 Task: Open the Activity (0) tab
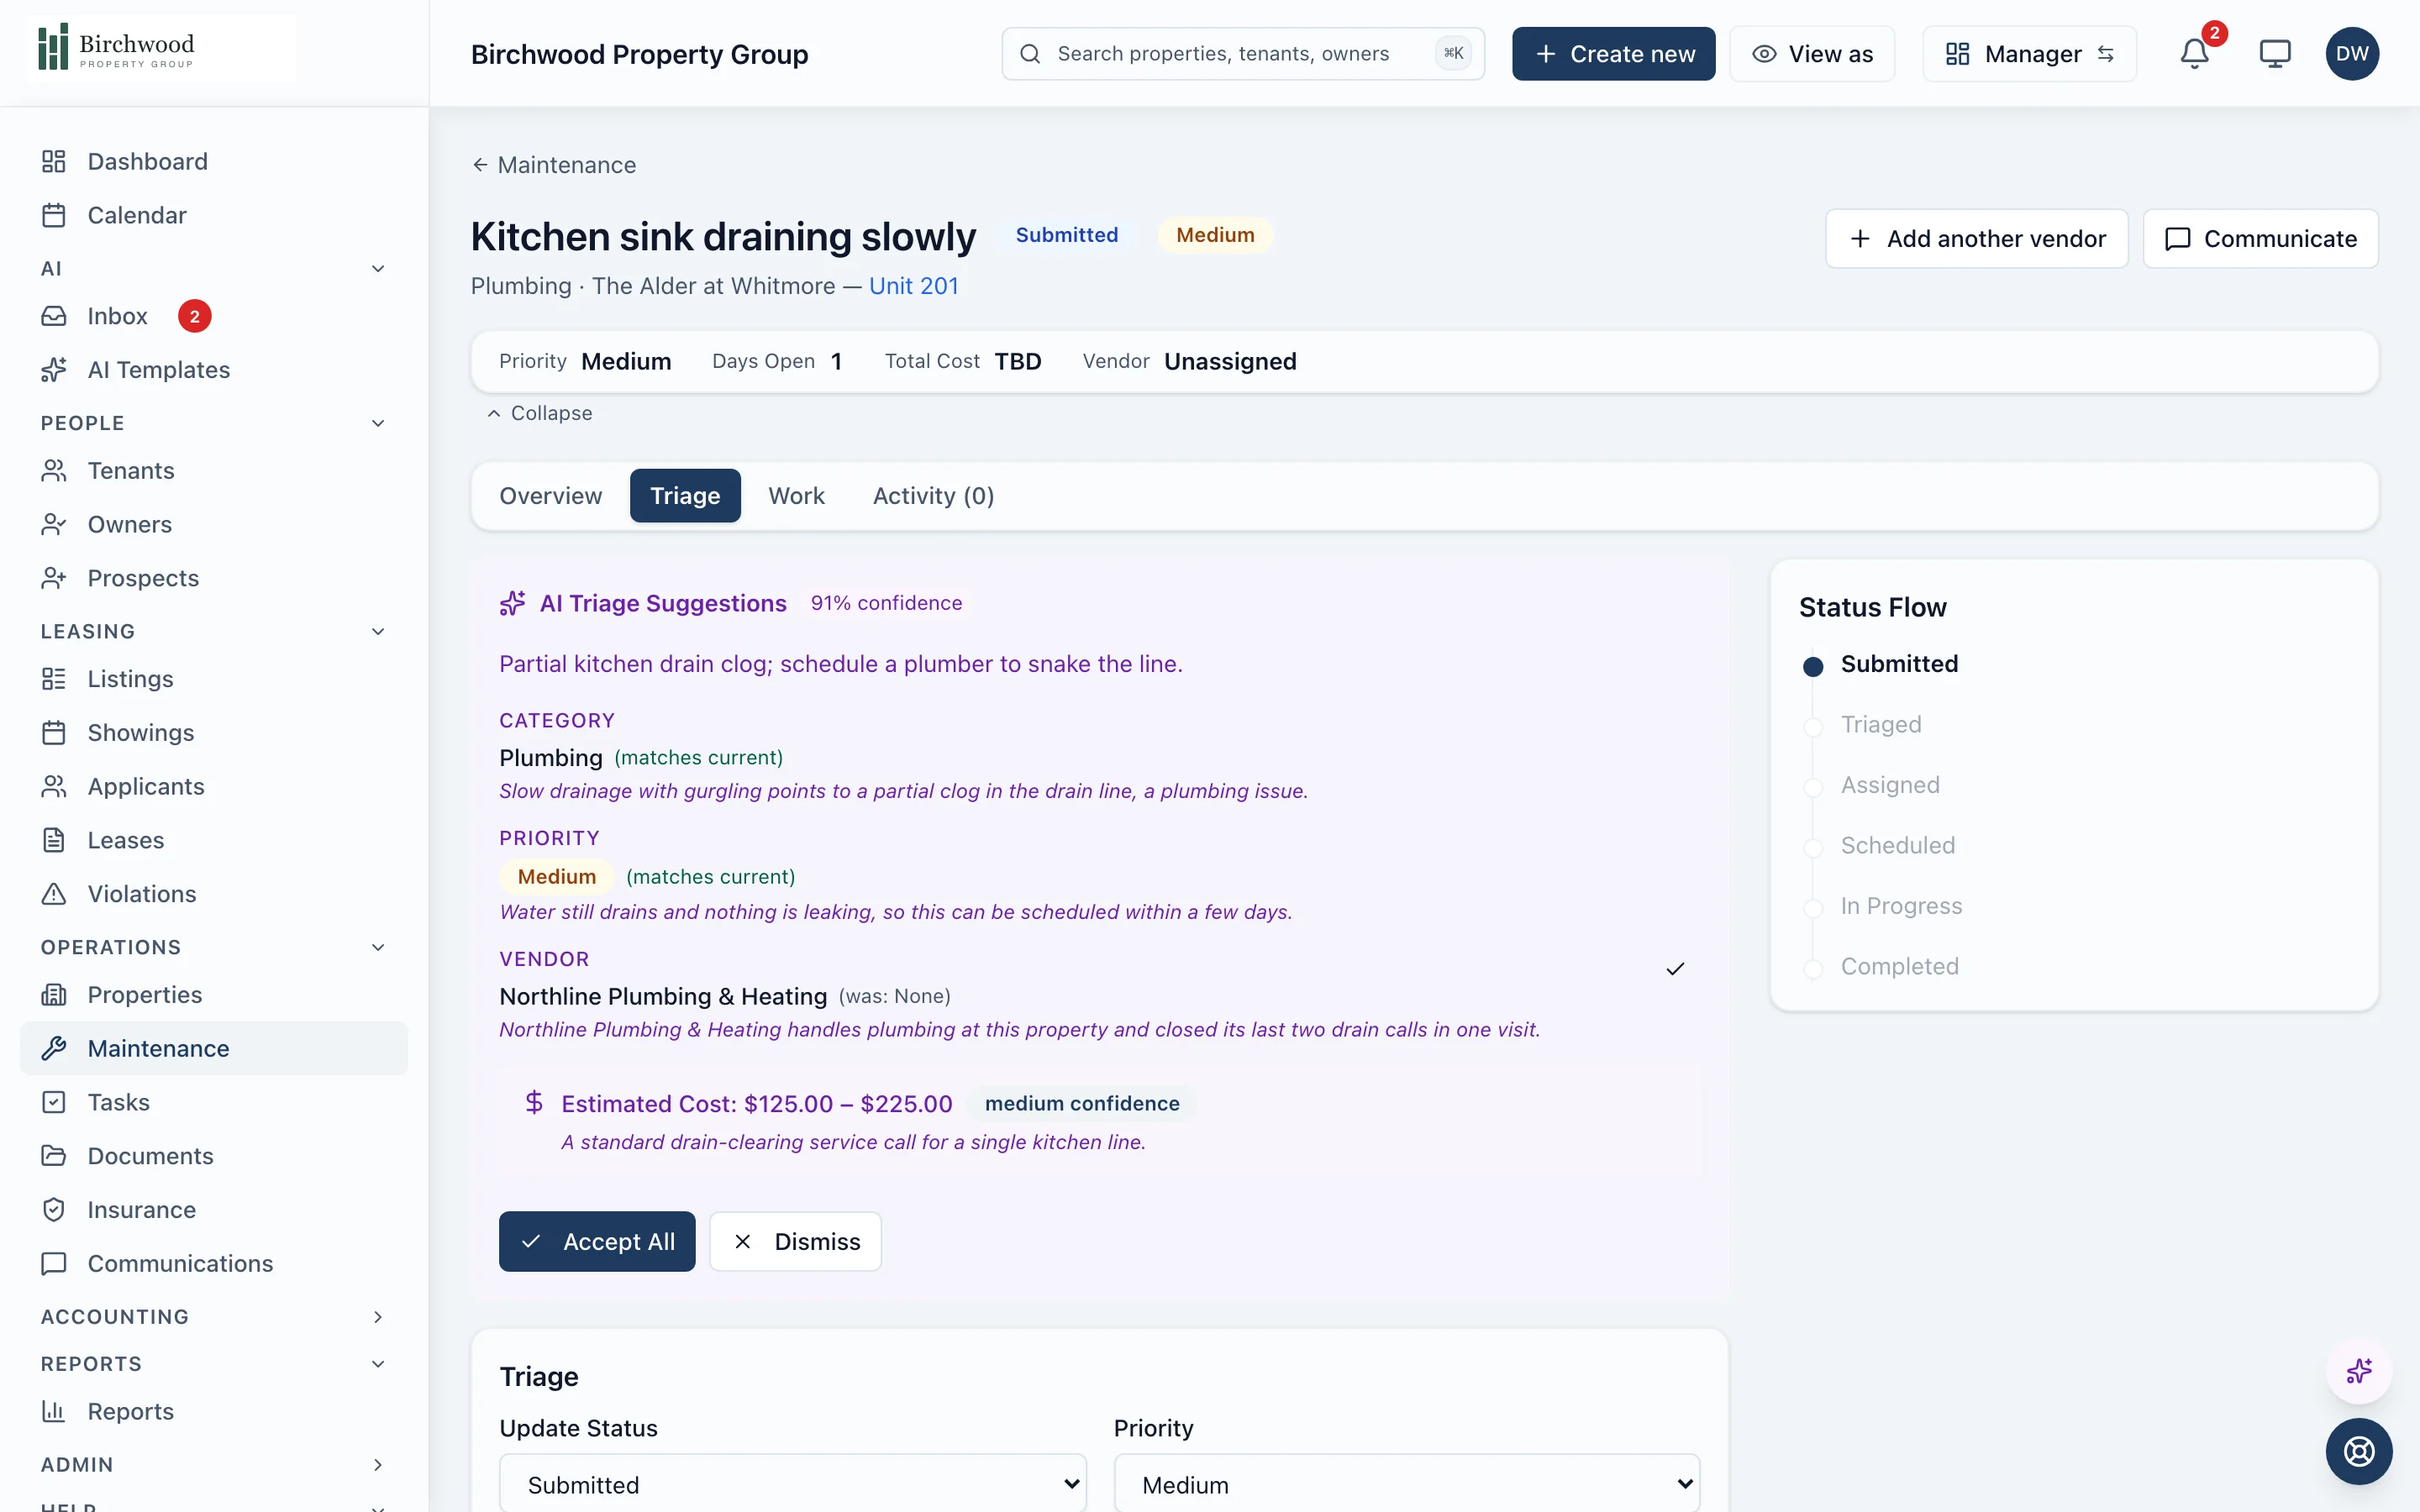[x=933, y=496]
